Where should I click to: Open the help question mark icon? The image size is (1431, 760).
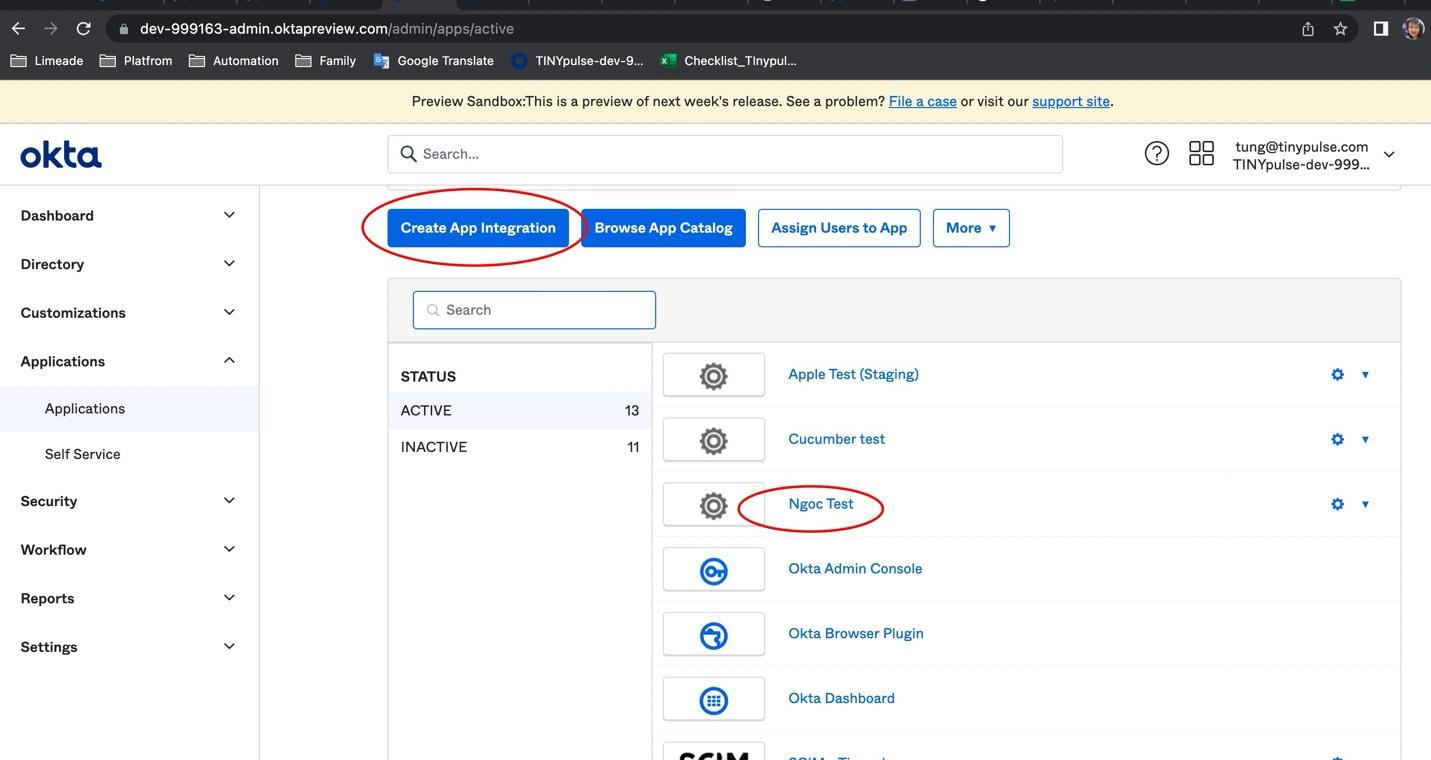coord(1157,153)
